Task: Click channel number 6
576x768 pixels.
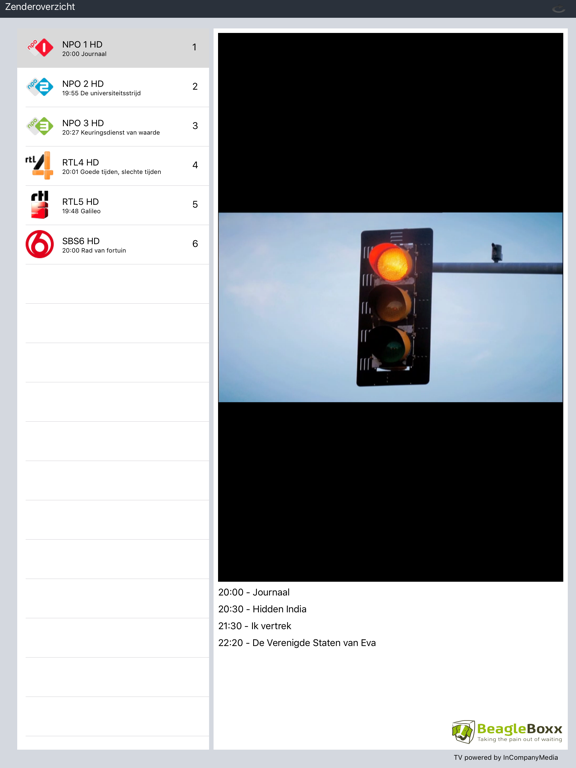Action: click(195, 243)
